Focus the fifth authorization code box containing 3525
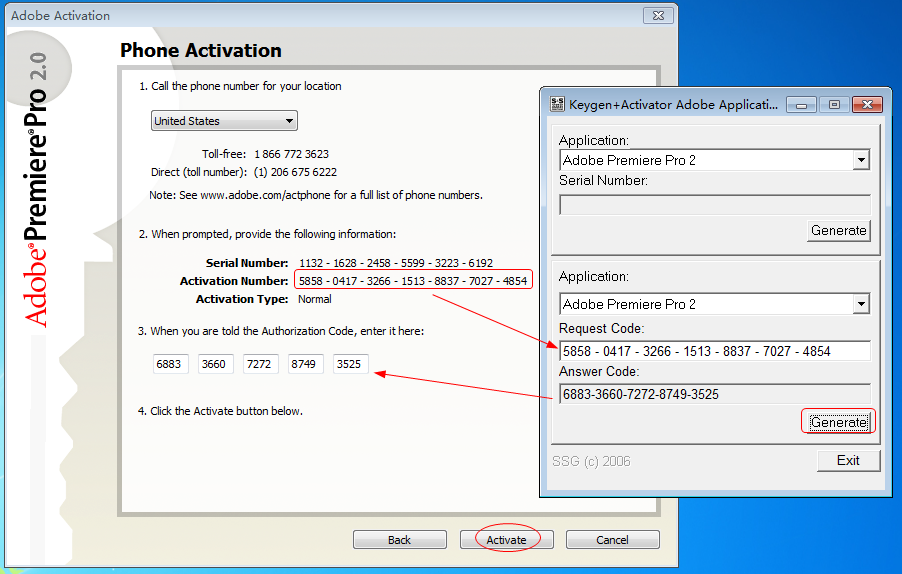Viewport: 902px width, 574px height. coord(351,364)
